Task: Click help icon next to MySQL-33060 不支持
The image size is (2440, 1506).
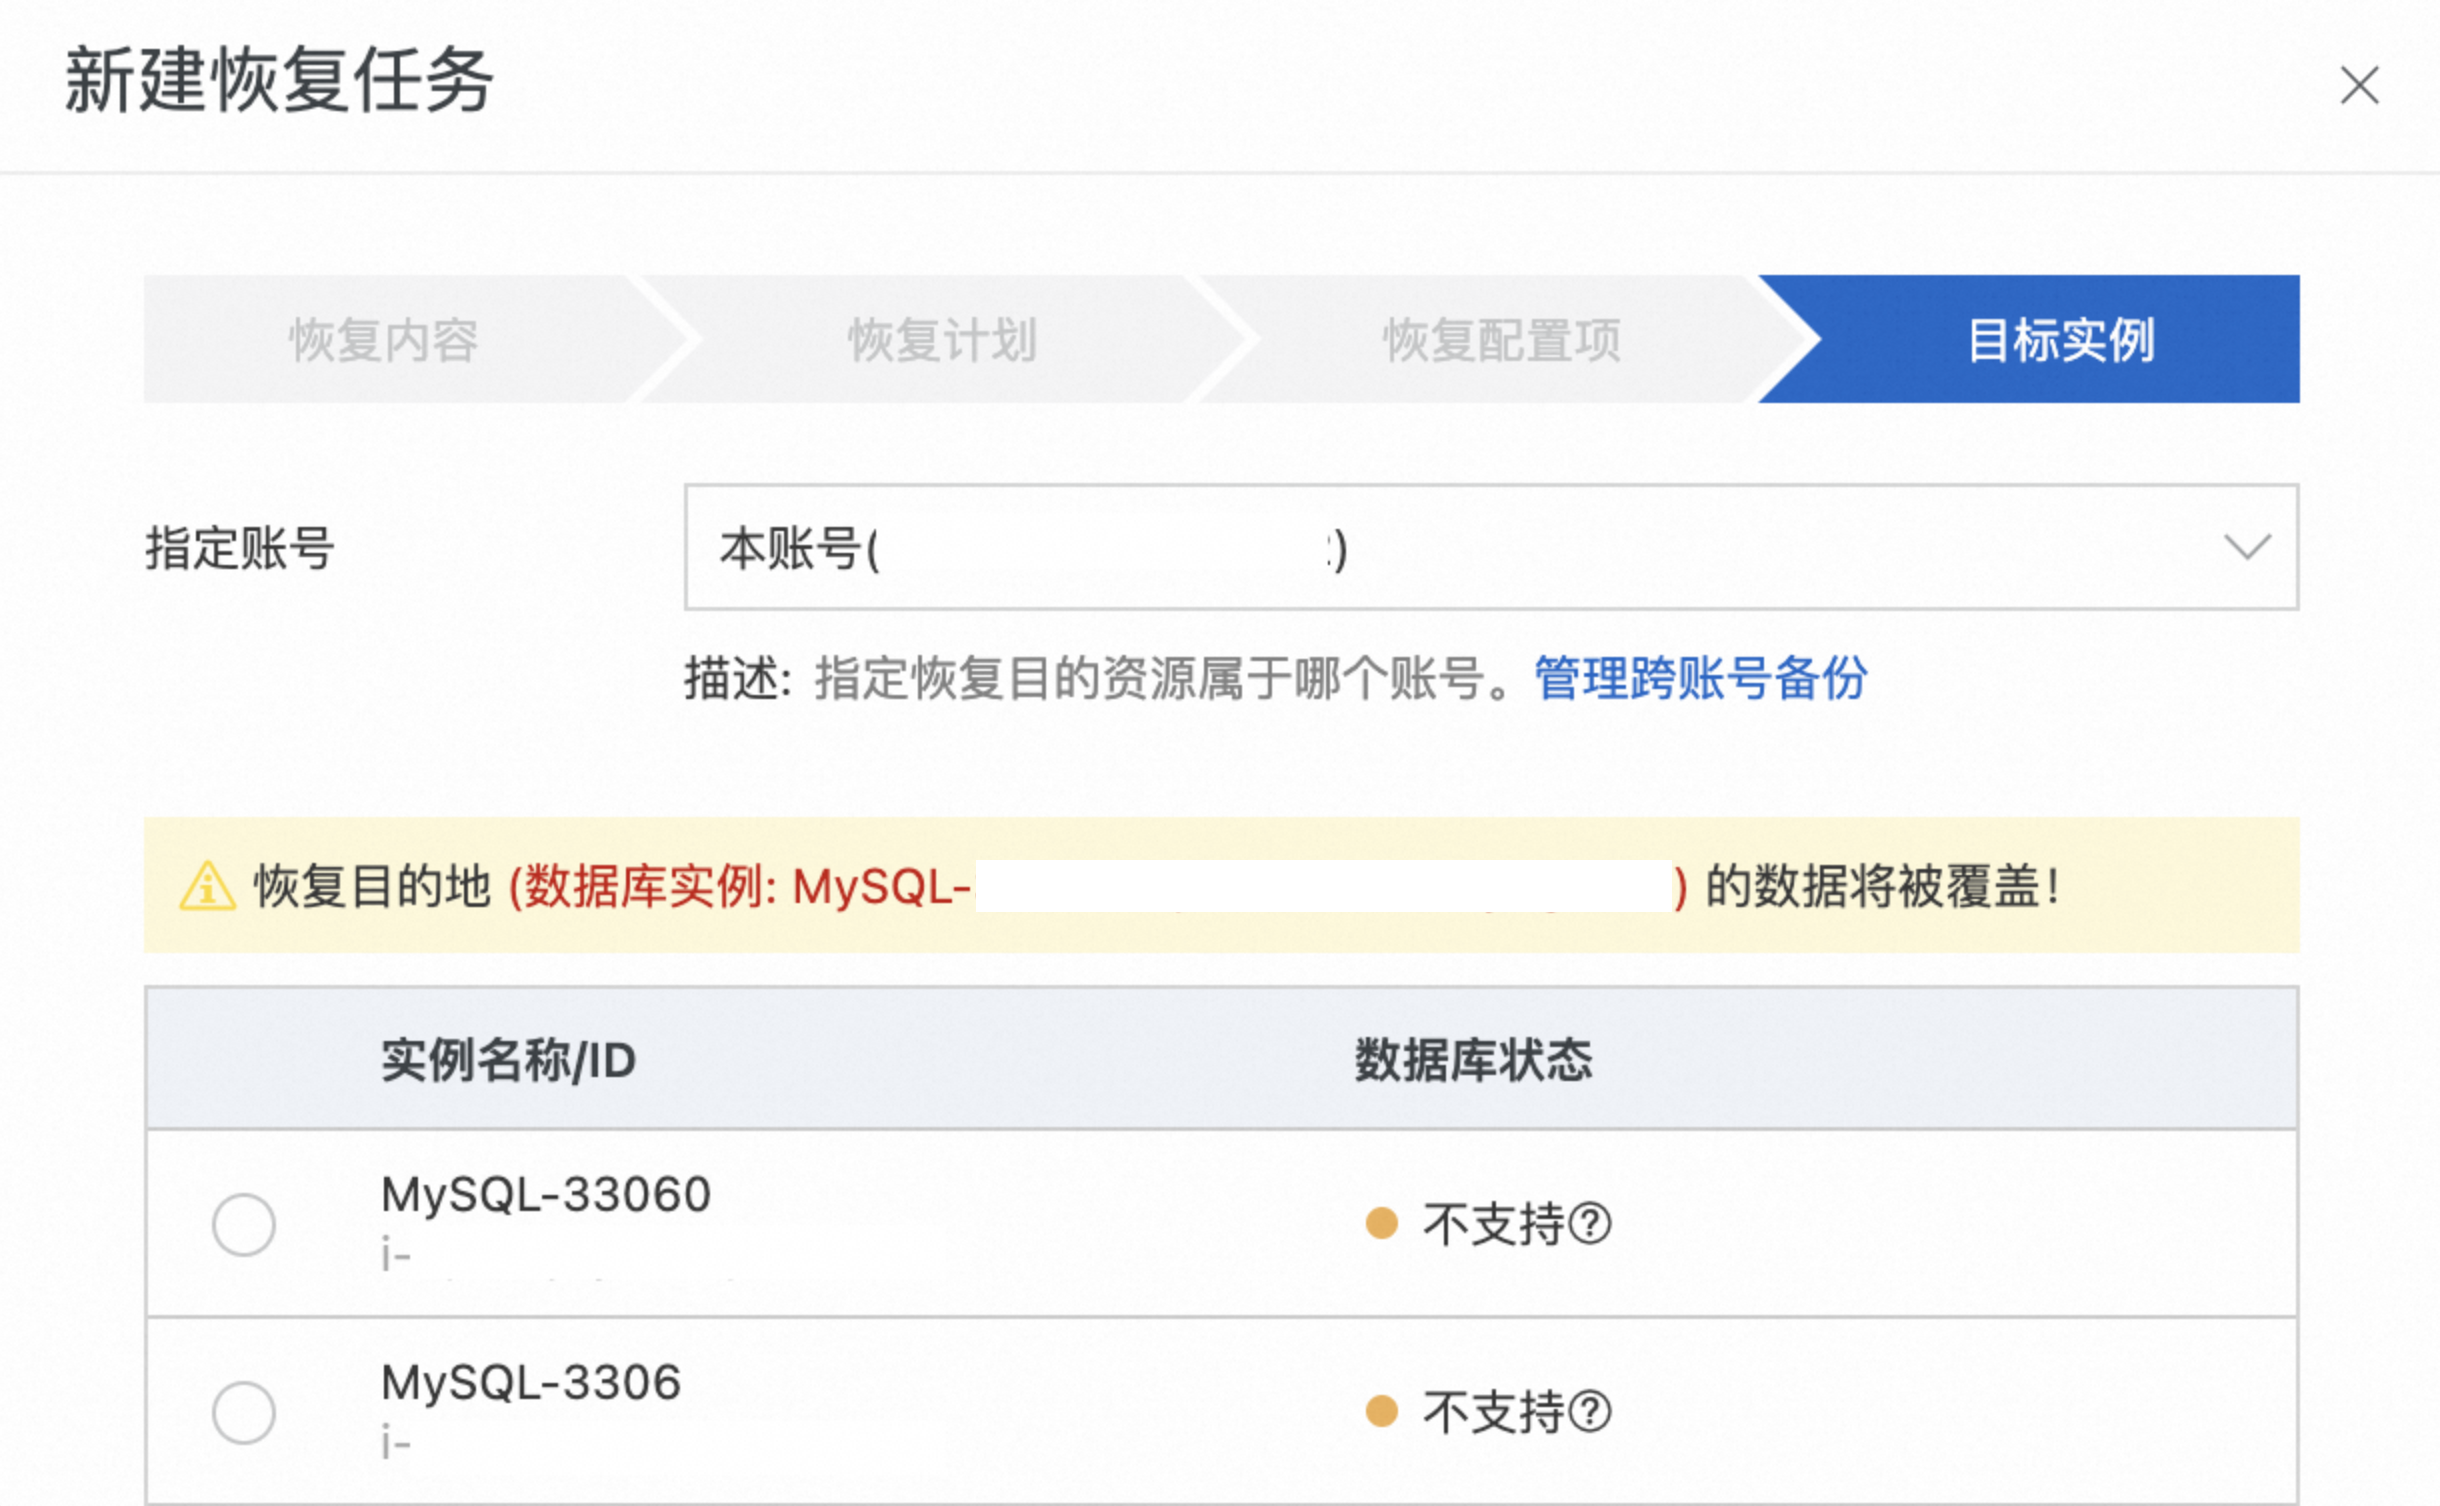Action: pyautogui.click(x=1590, y=1223)
